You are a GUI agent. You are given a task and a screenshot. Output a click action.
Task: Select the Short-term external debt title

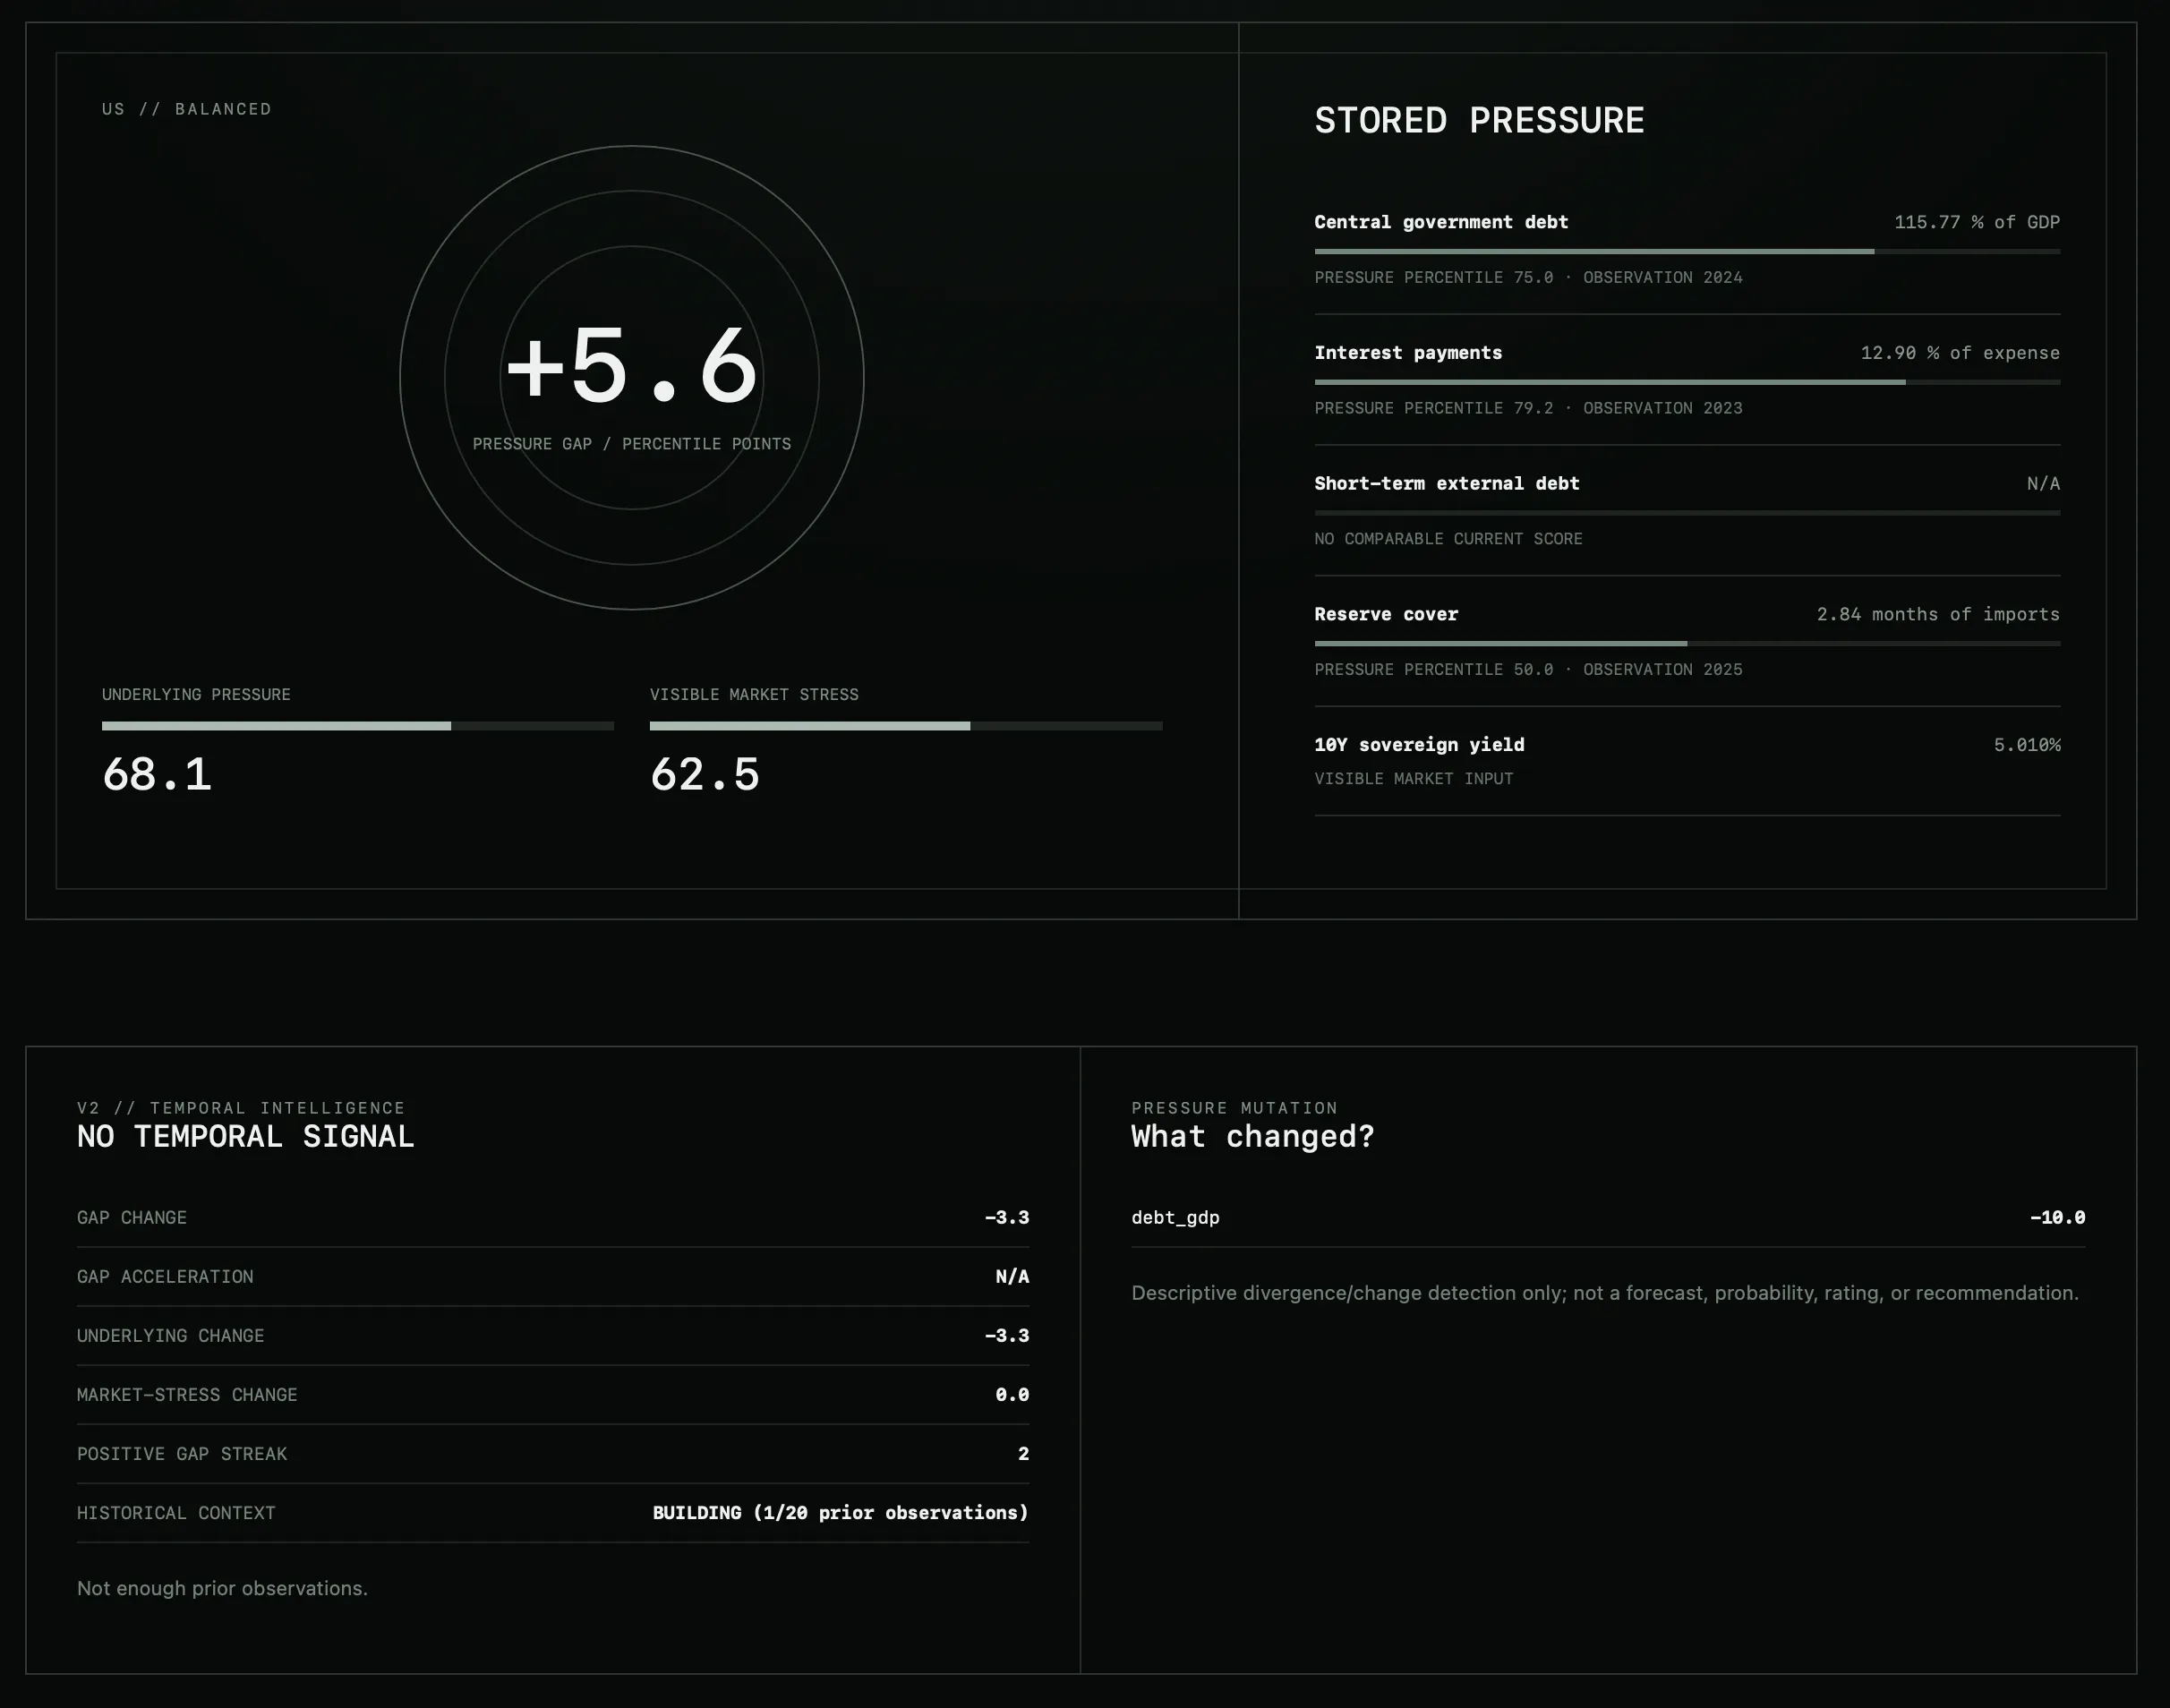tap(1447, 484)
